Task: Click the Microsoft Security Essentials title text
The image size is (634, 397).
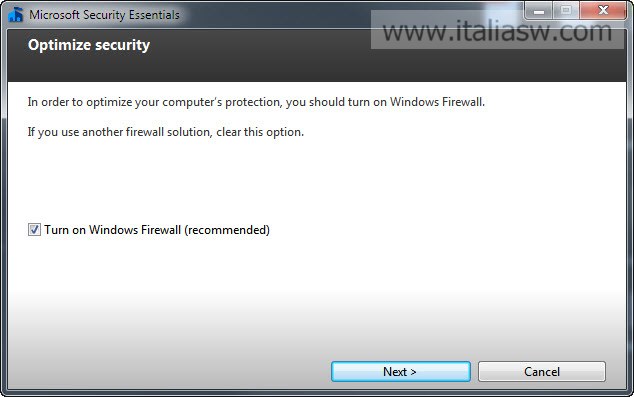Action: pos(104,15)
